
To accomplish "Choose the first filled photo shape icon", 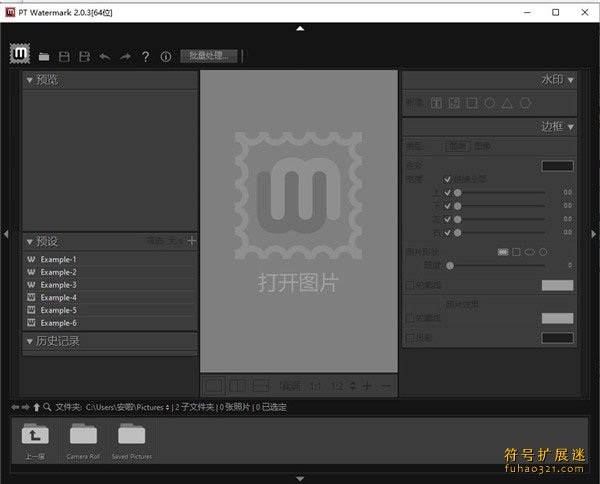I will click(x=503, y=252).
